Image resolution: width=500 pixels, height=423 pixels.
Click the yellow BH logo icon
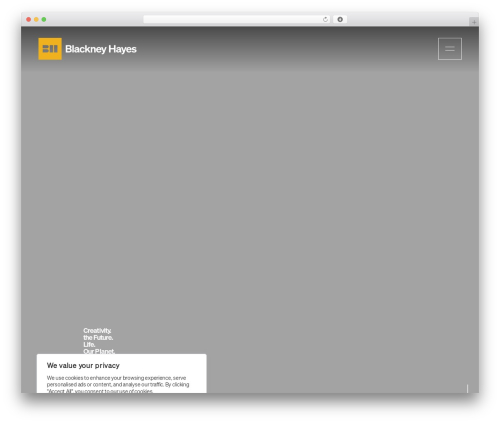point(50,49)
